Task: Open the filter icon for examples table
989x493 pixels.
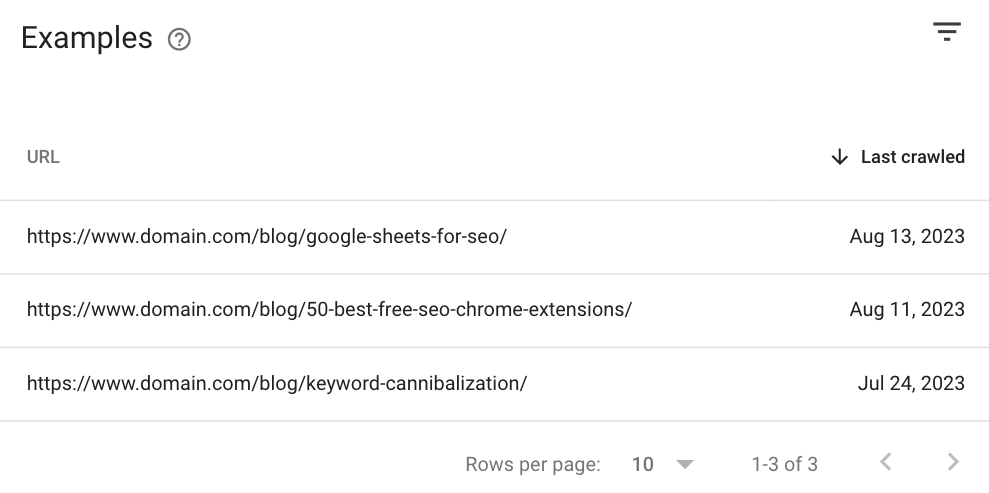Action: click(x=947, y=32)
